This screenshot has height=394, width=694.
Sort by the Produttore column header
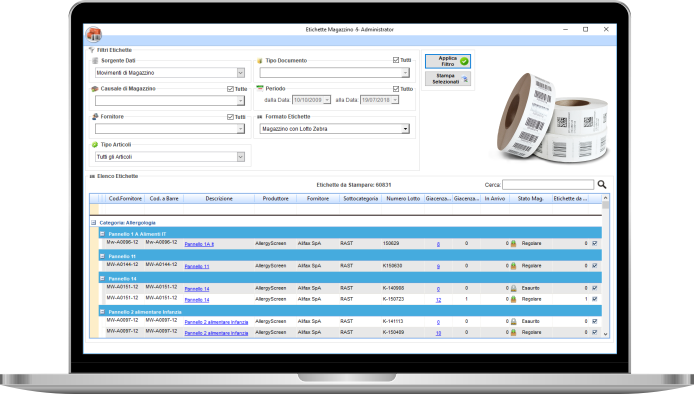(275, 199)
